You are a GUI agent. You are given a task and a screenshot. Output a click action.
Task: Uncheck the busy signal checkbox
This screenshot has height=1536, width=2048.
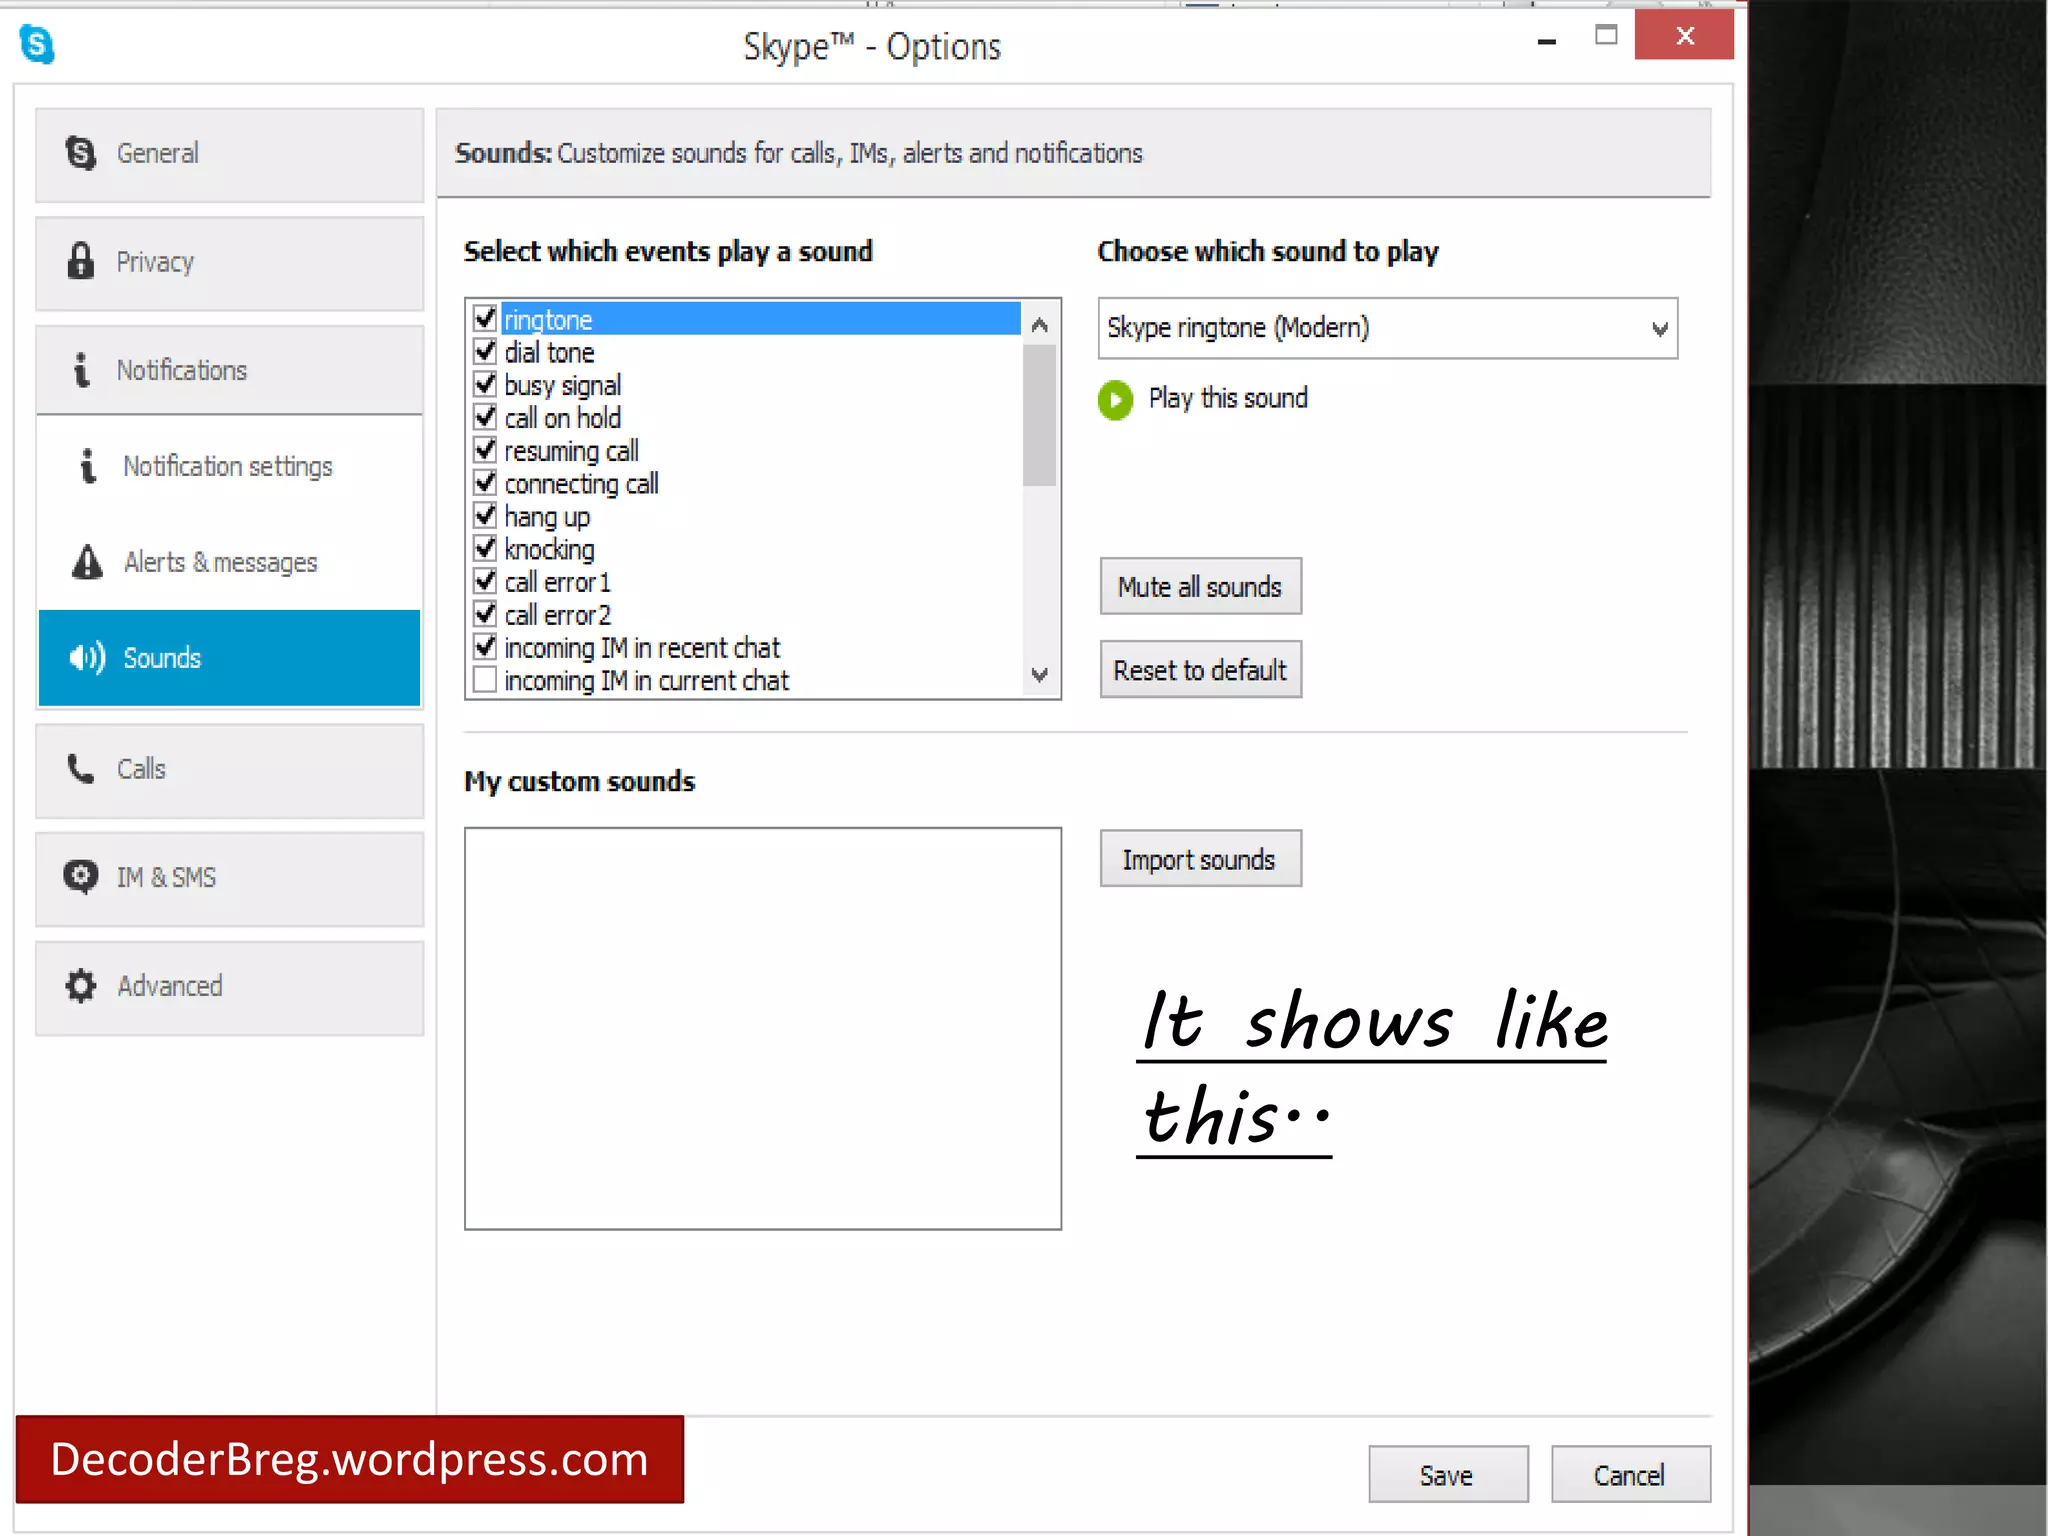click(x=485, y=384)
